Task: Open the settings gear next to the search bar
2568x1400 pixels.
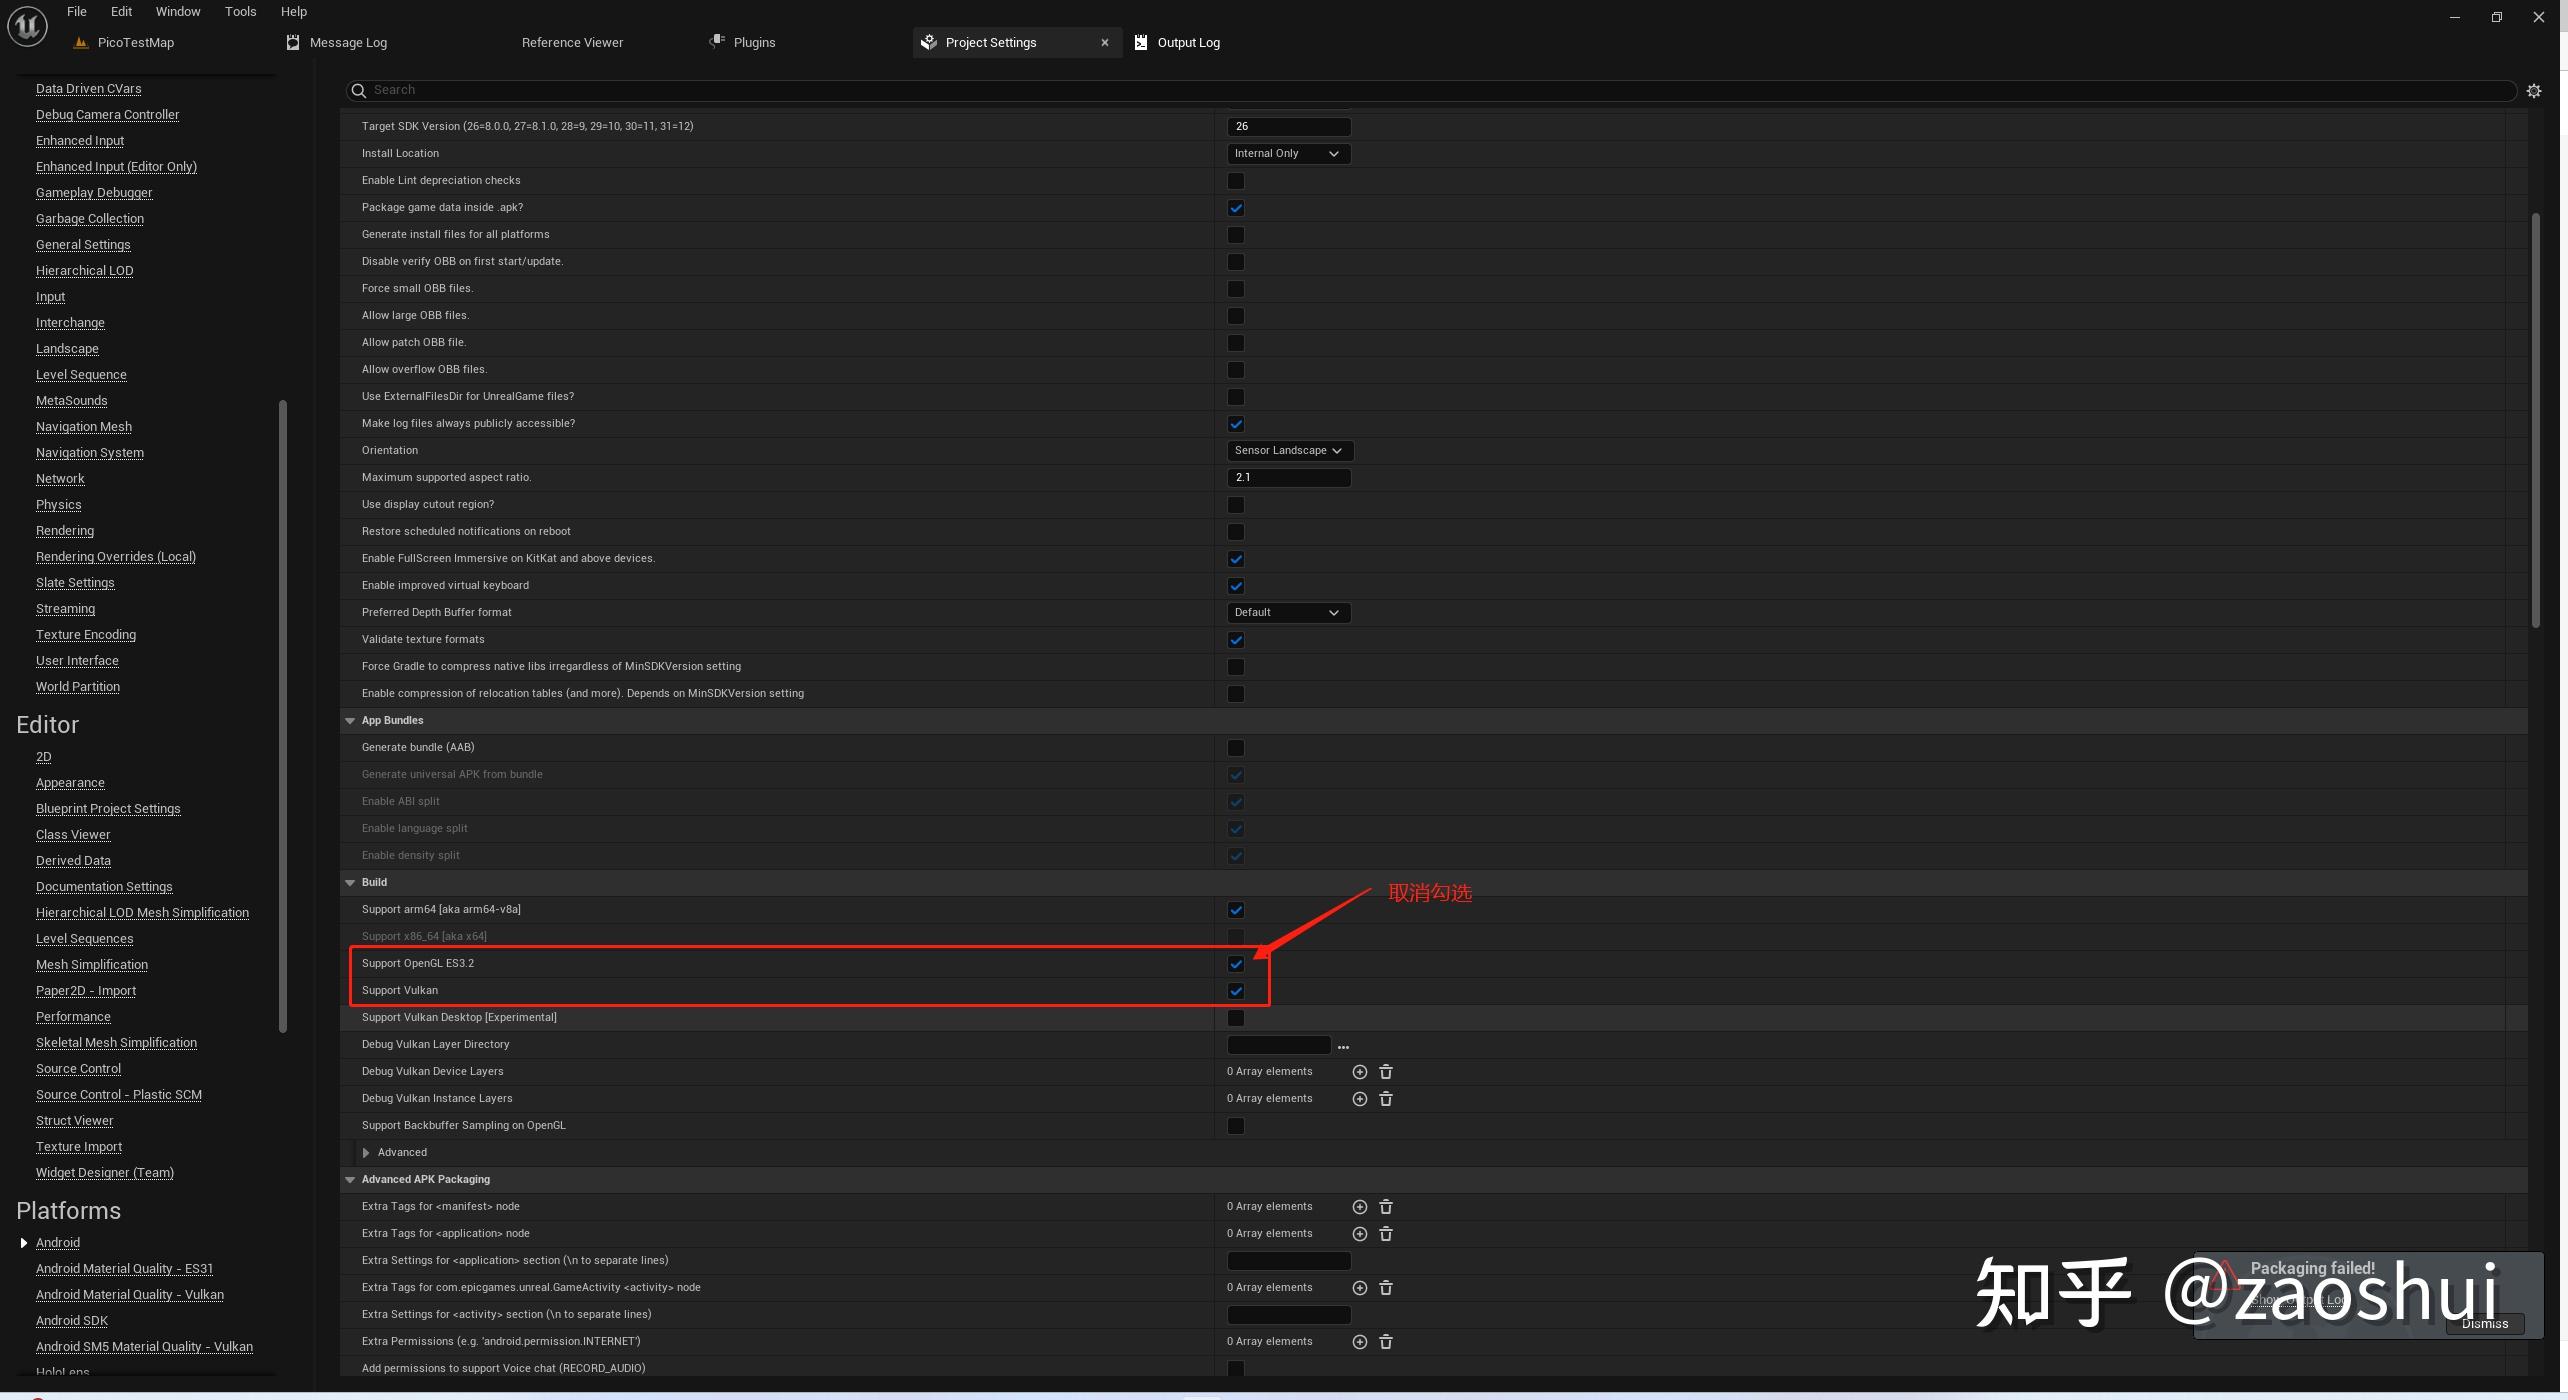Action: coord(2533,91)
